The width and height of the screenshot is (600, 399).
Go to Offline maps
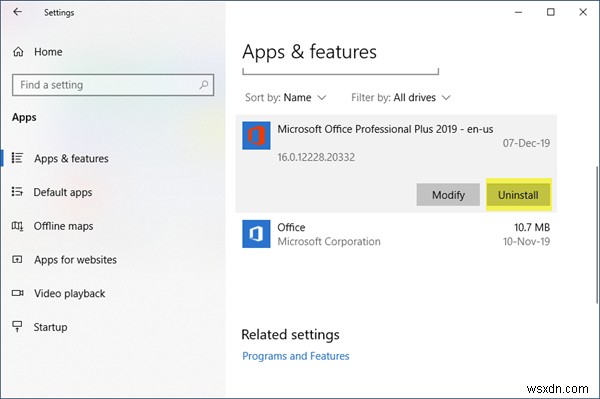[64, 226]
